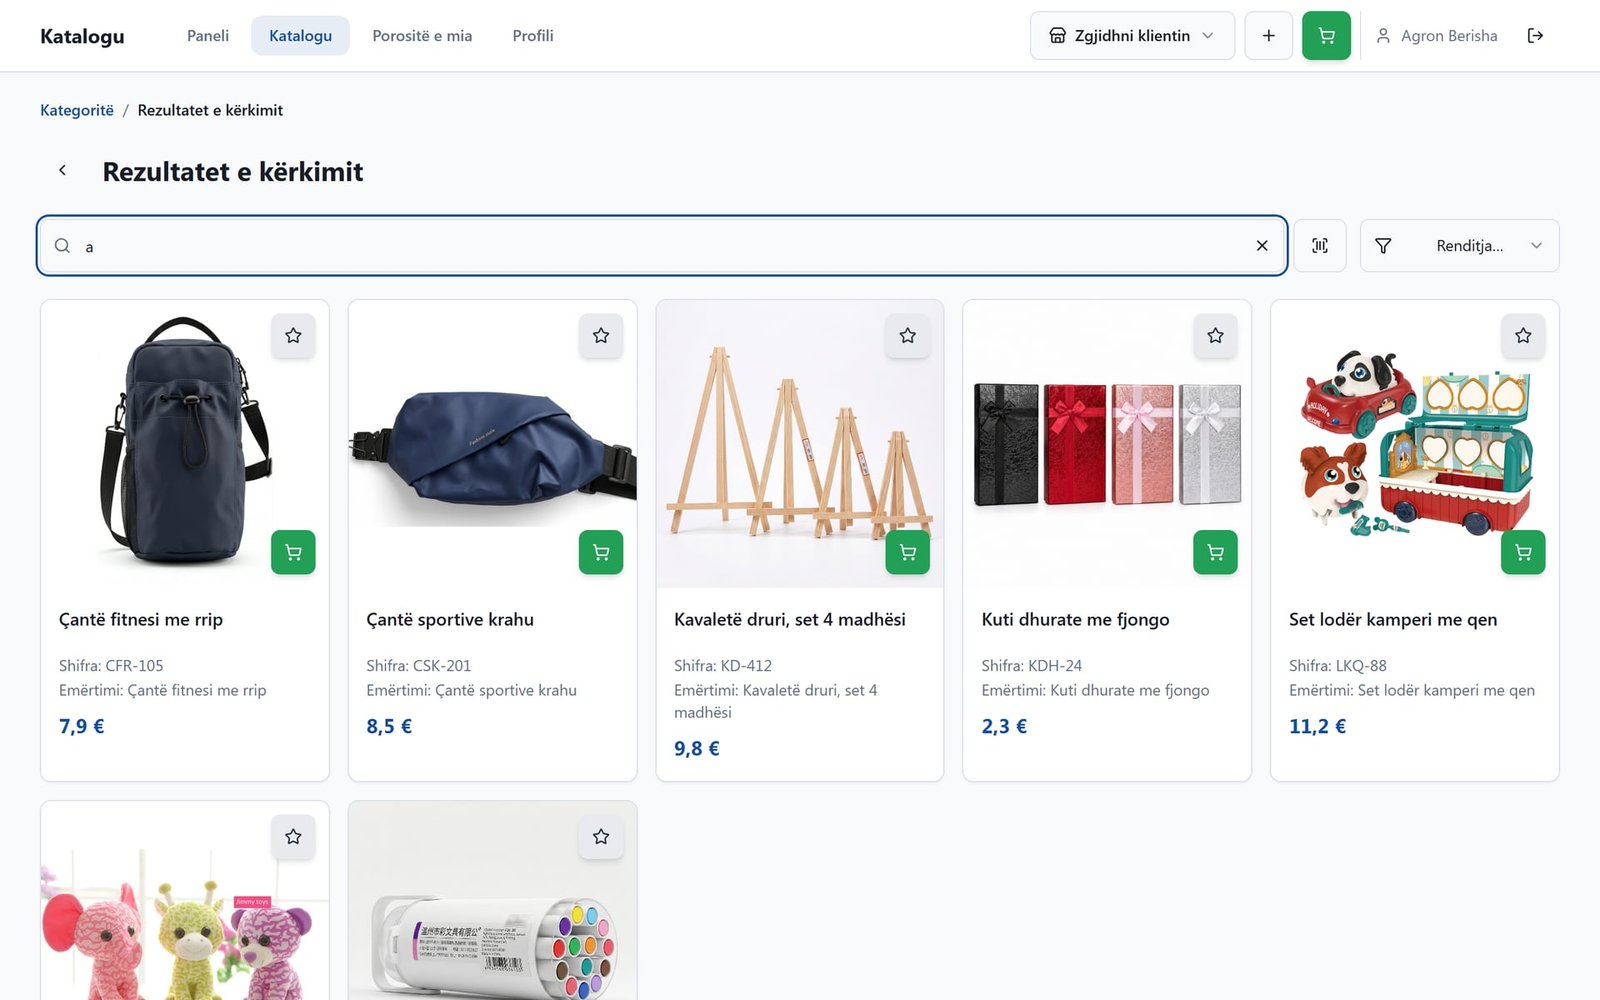Clear the search field with X

pyautogui.click(x=1262, y=246)
